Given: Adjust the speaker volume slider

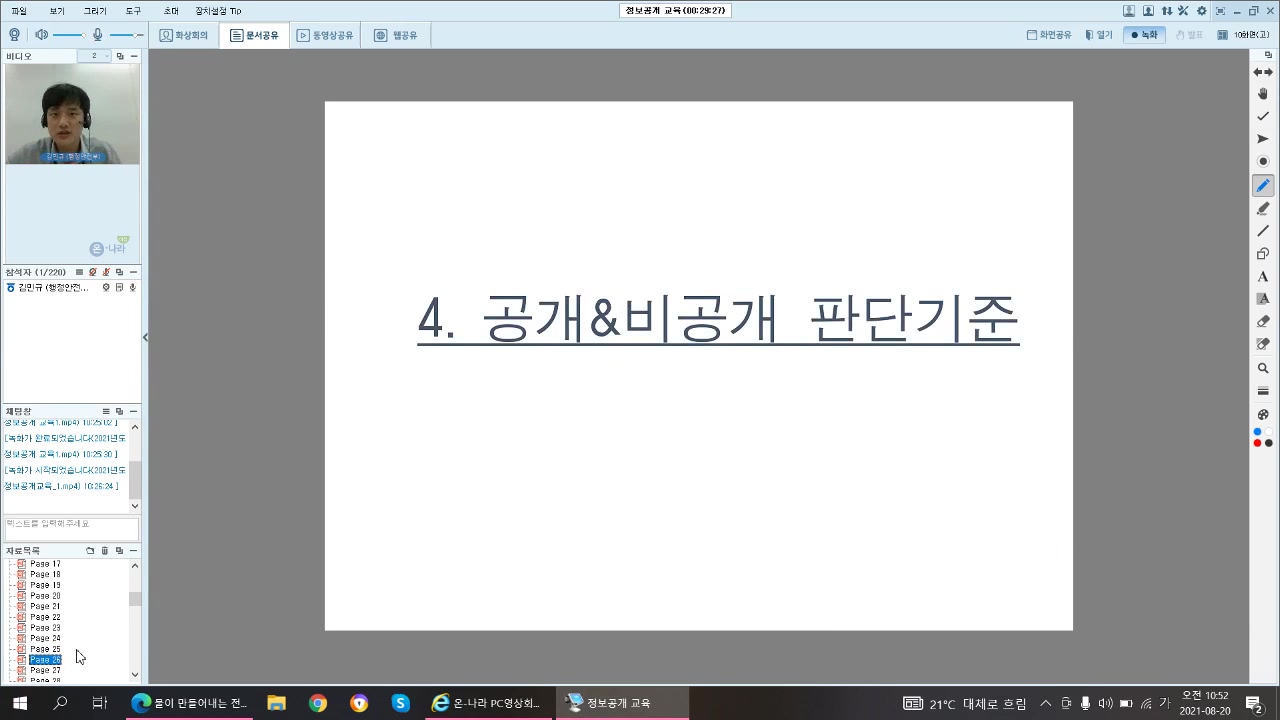Looking at the screenshot, I should click(x=69, y=35).
